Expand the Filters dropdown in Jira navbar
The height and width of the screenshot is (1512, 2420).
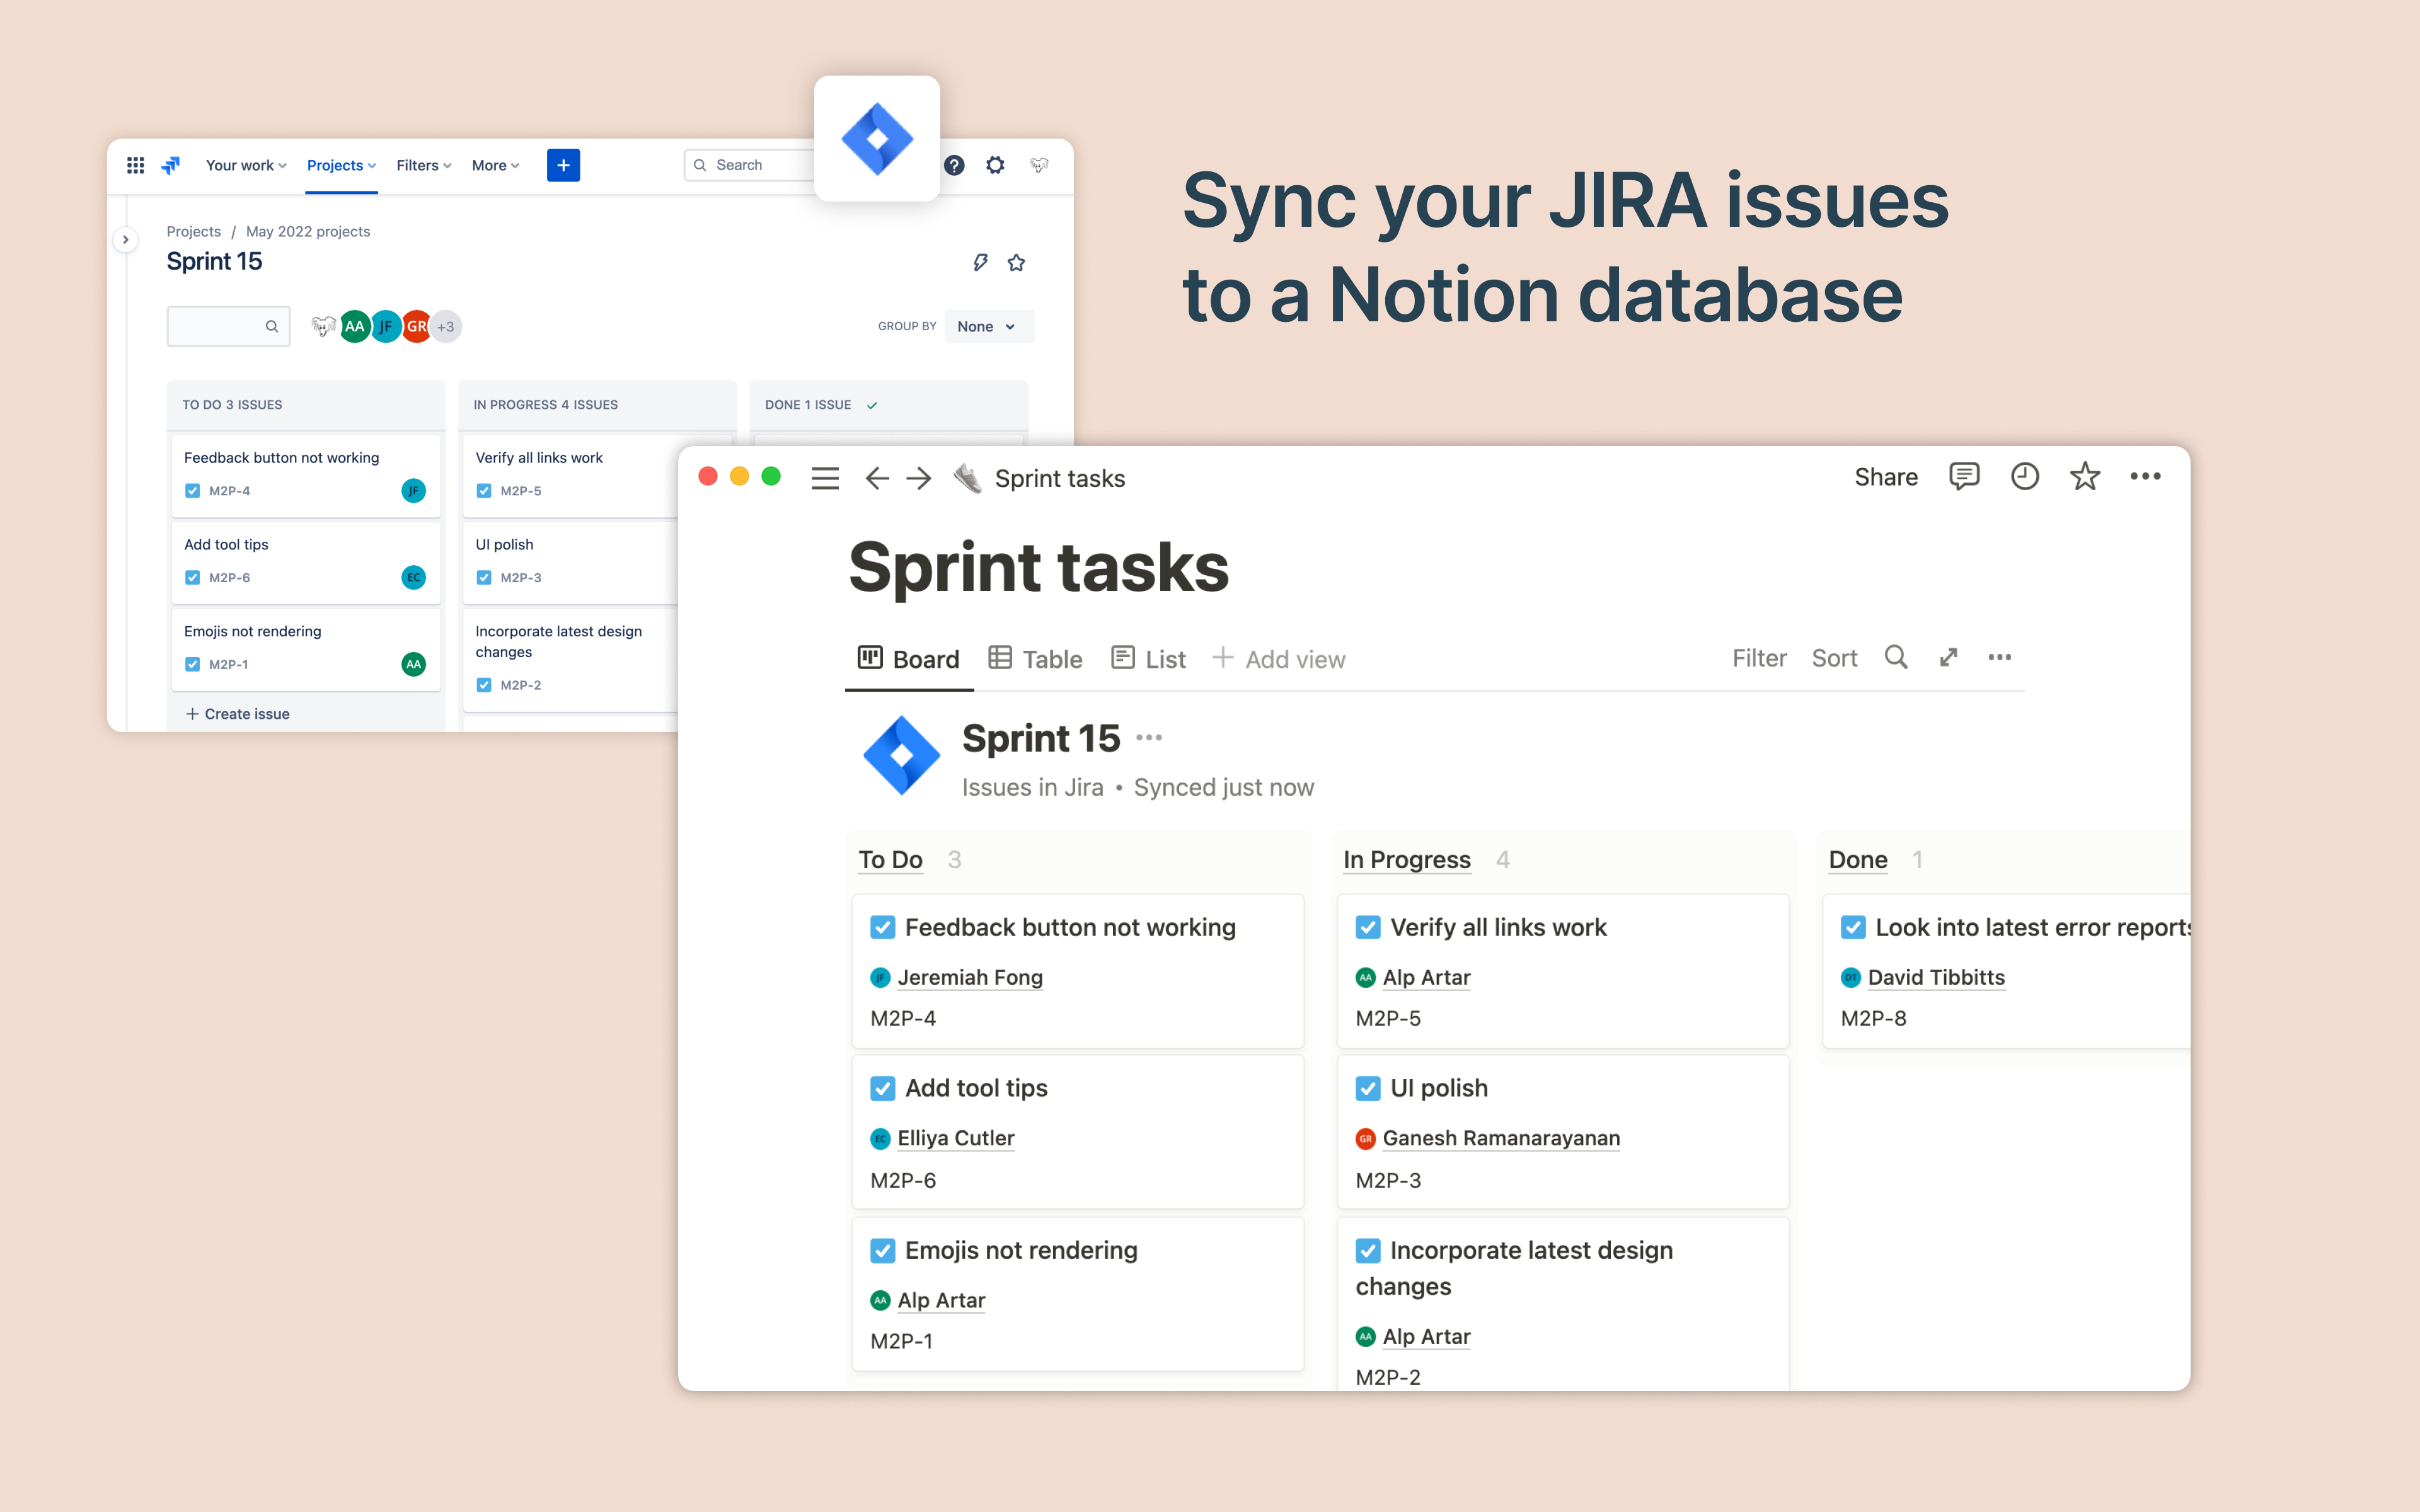coord(423,165)
